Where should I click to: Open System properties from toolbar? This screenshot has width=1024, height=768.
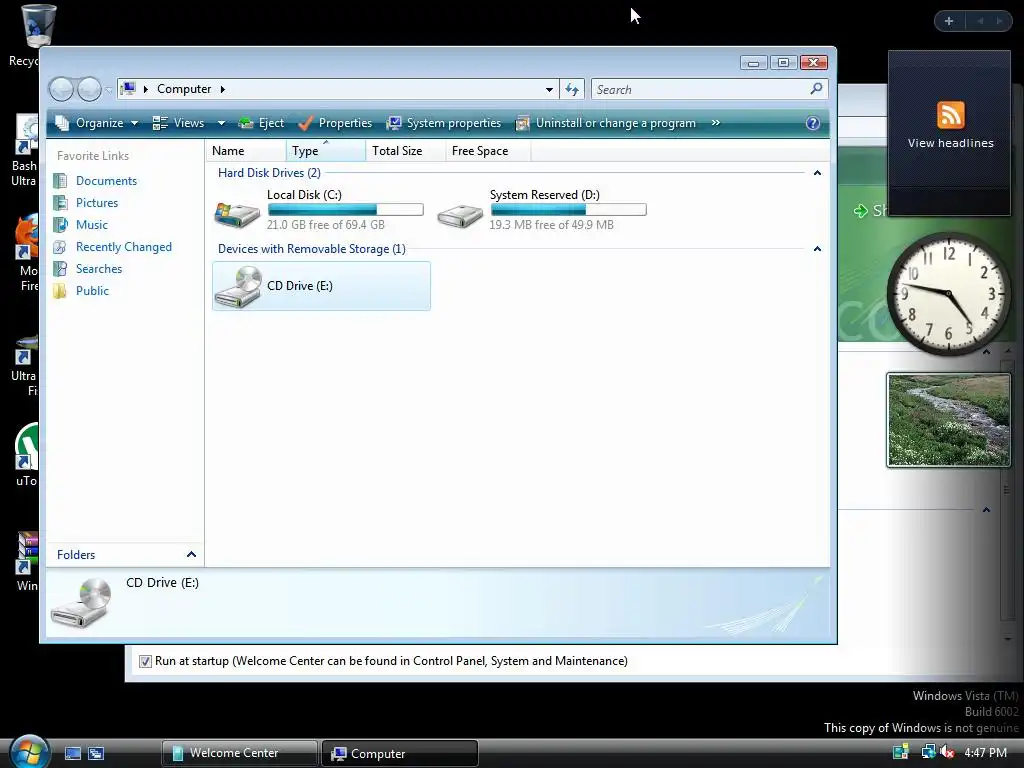tap(444, 123)
